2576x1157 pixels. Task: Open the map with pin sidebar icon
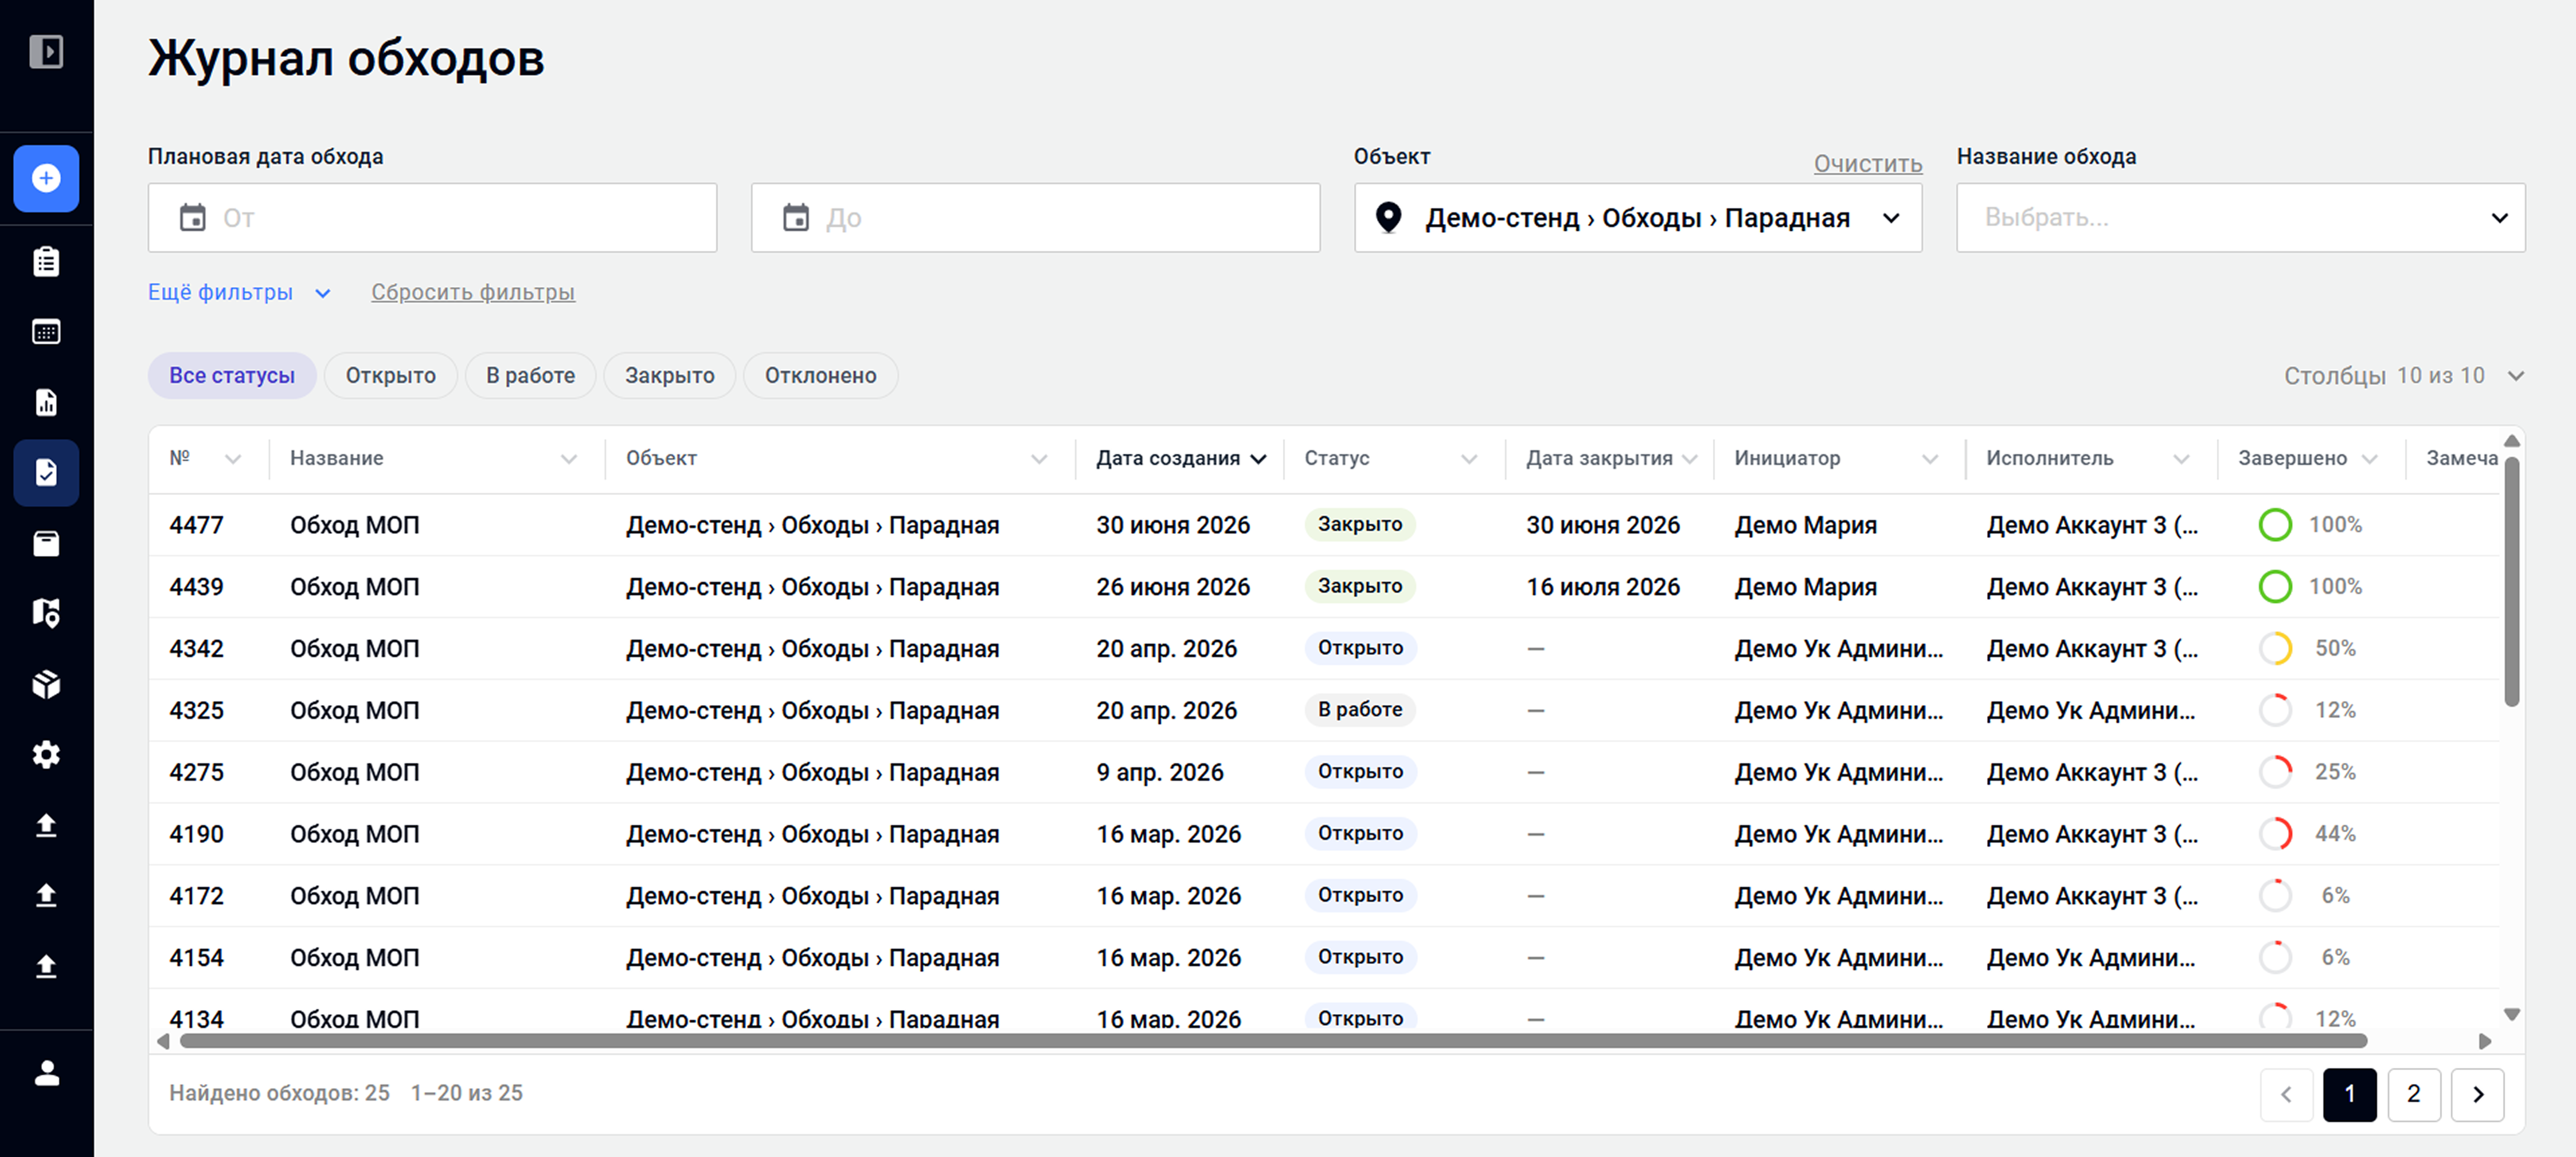(46, 613)
